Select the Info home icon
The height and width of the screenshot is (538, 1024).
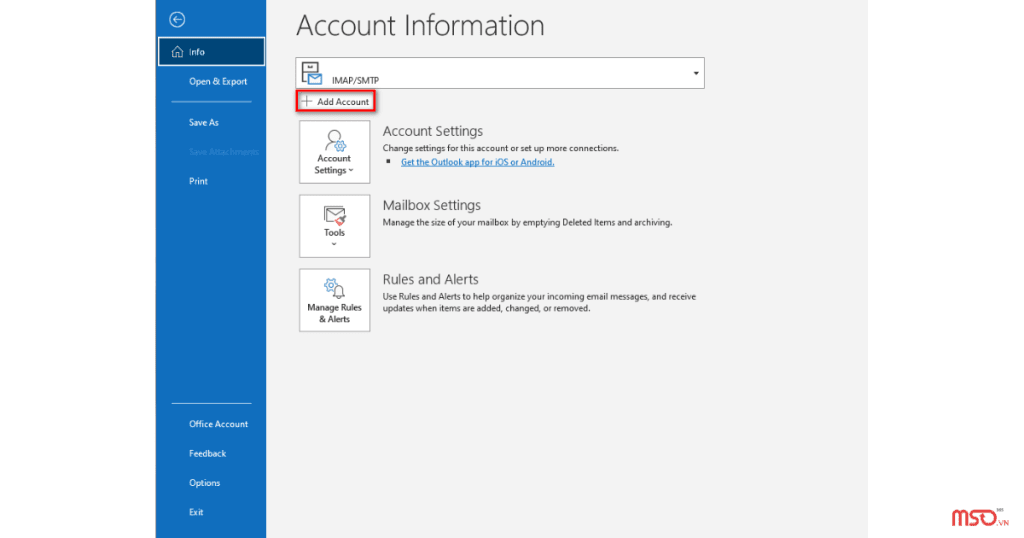(177, 52)
